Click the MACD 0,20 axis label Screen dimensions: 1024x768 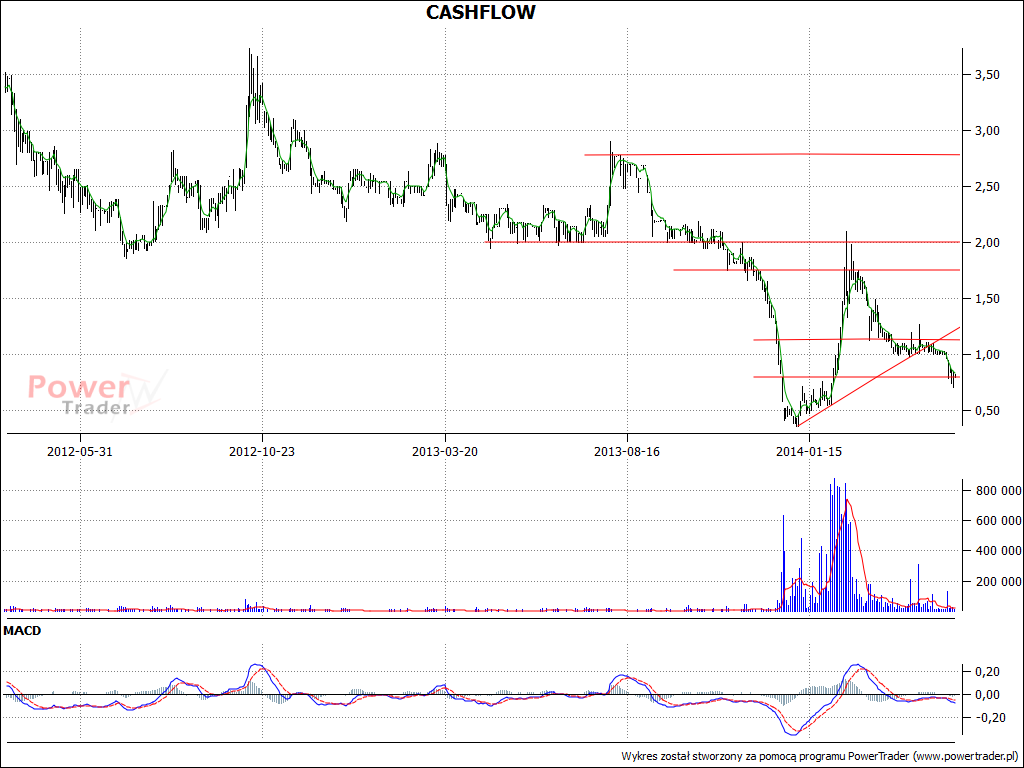click(987, 671)
